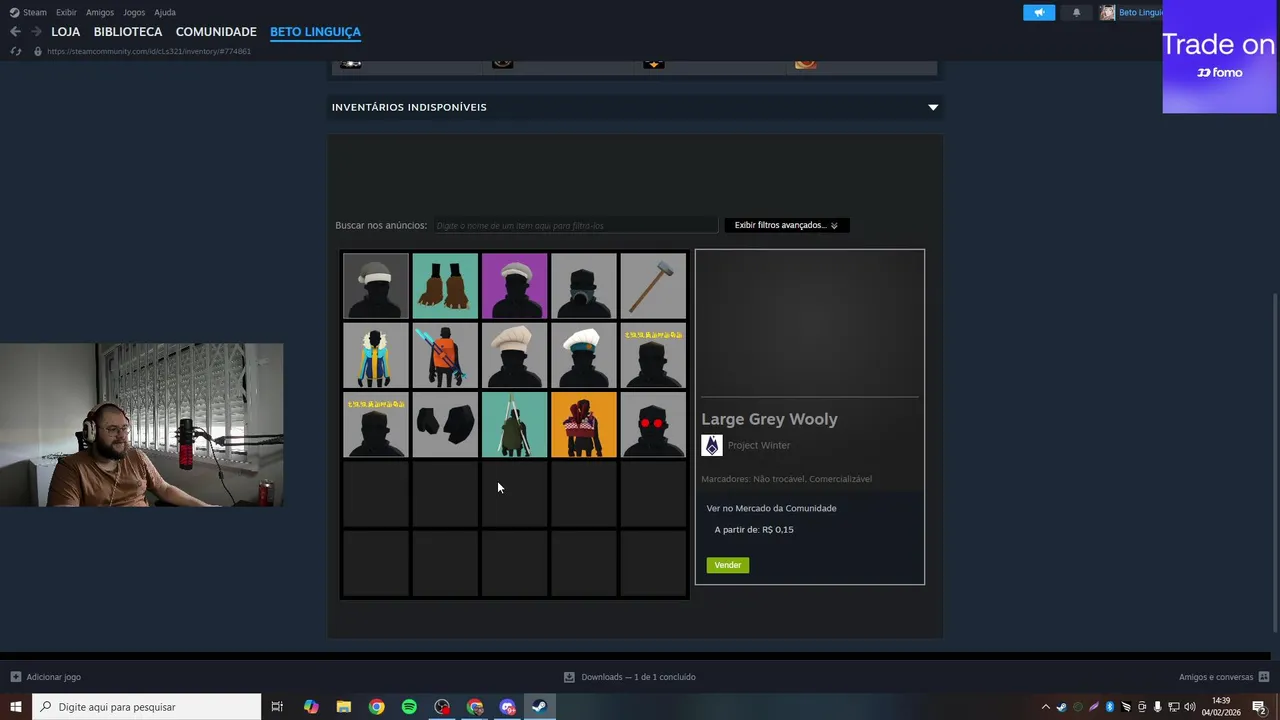Viewport: 1280px width, 720px height.
Task: Select the black gloves inventory item
Action: [x=445, y=425]
